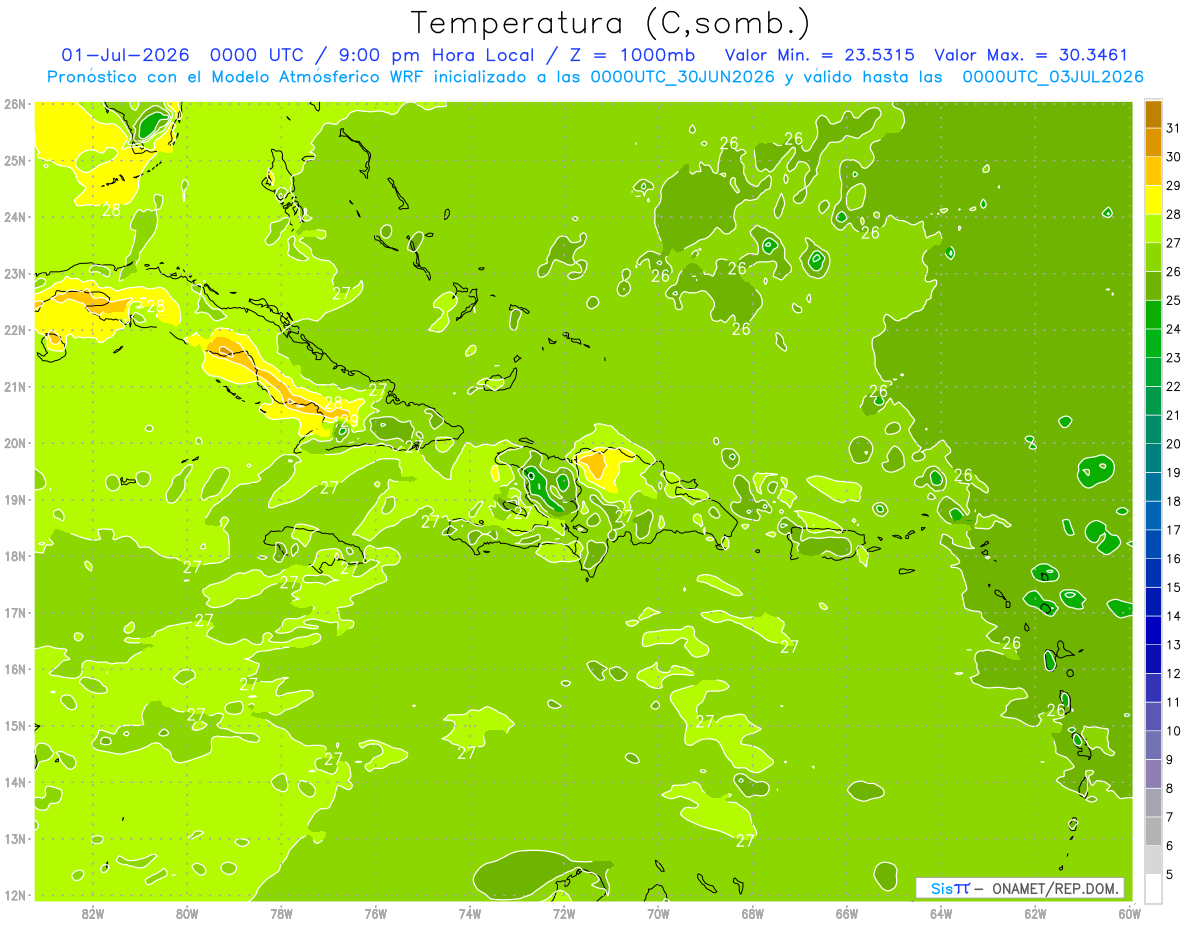Click the color scale legend value 10
The width and height of the screenshot is (1200, 927).
click(1174, 731)
